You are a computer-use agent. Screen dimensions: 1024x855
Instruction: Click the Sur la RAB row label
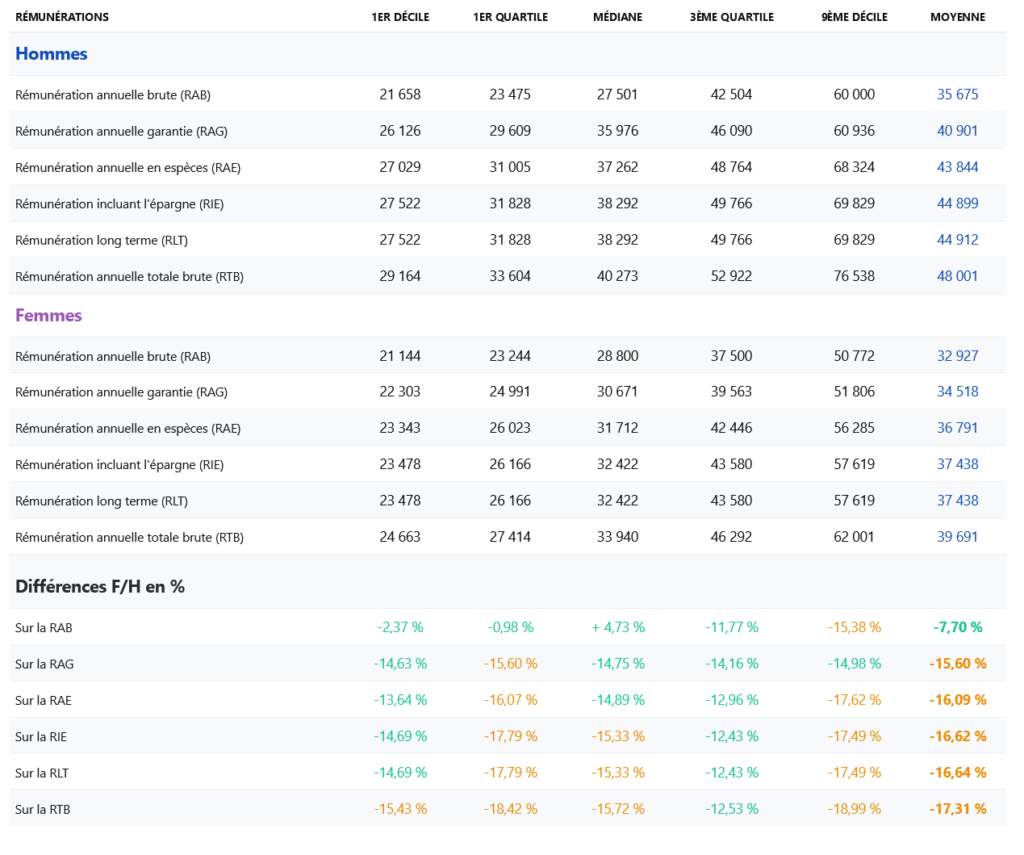pyautogui.click(x=44, y=628)
